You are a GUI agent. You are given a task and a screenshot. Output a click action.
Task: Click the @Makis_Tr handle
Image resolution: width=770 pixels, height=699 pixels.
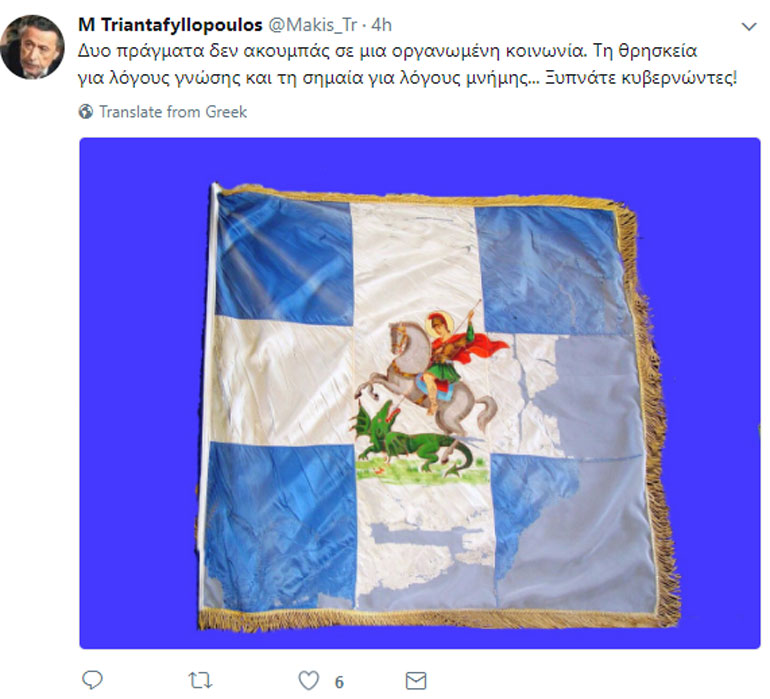pos(312,25)
